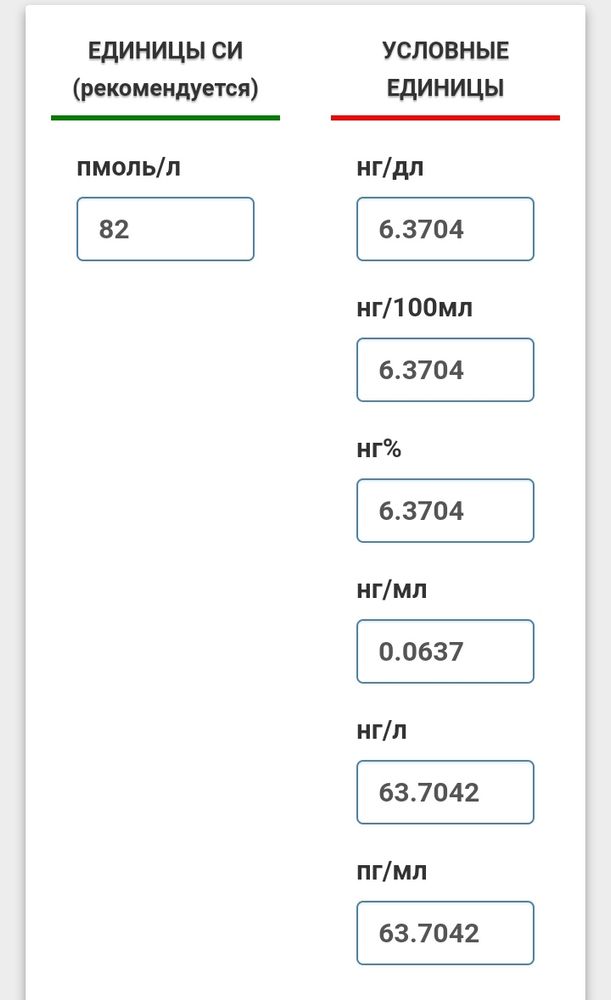Click the пмоль/л unit label
This screenshot has height=1000, width=611.
coord(128,167)
